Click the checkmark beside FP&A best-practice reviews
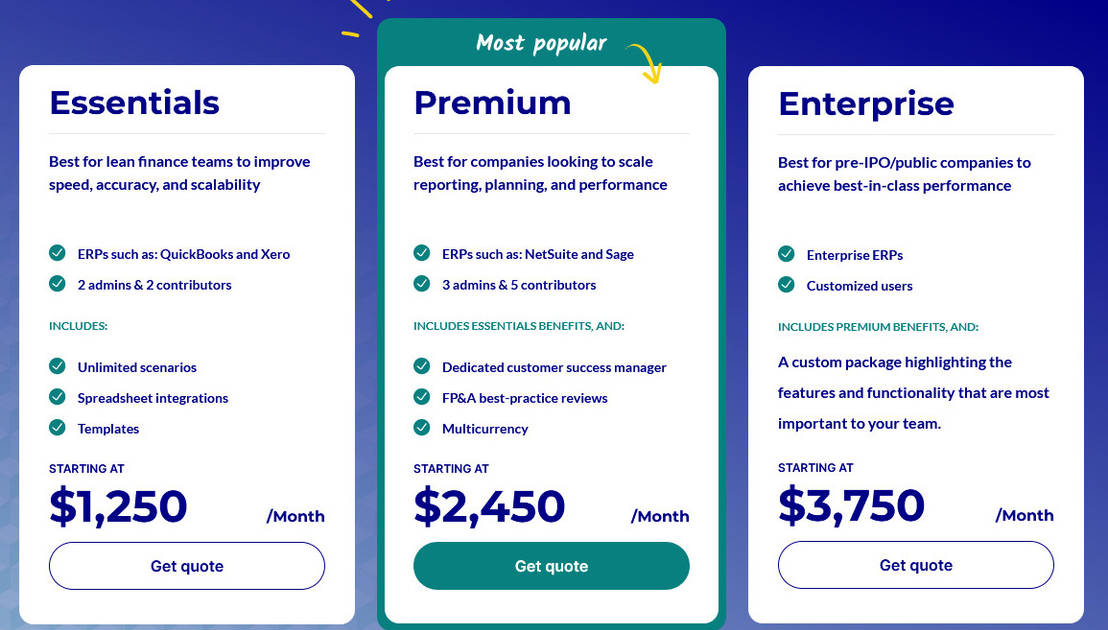Screen dimensions: 1108x630 (421, 398)
